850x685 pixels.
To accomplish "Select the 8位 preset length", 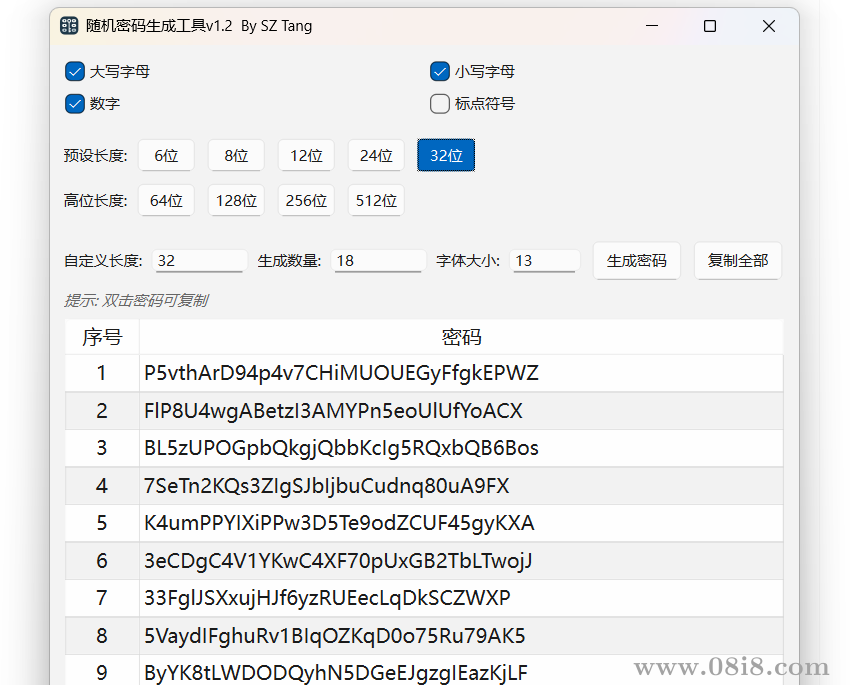I will (x=236, y=155).
